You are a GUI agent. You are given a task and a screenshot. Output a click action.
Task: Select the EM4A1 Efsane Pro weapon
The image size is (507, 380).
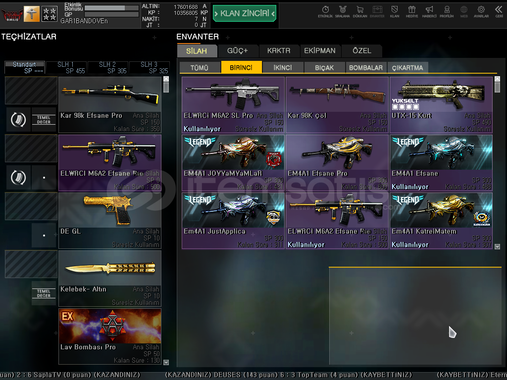(x=337, y=163)
